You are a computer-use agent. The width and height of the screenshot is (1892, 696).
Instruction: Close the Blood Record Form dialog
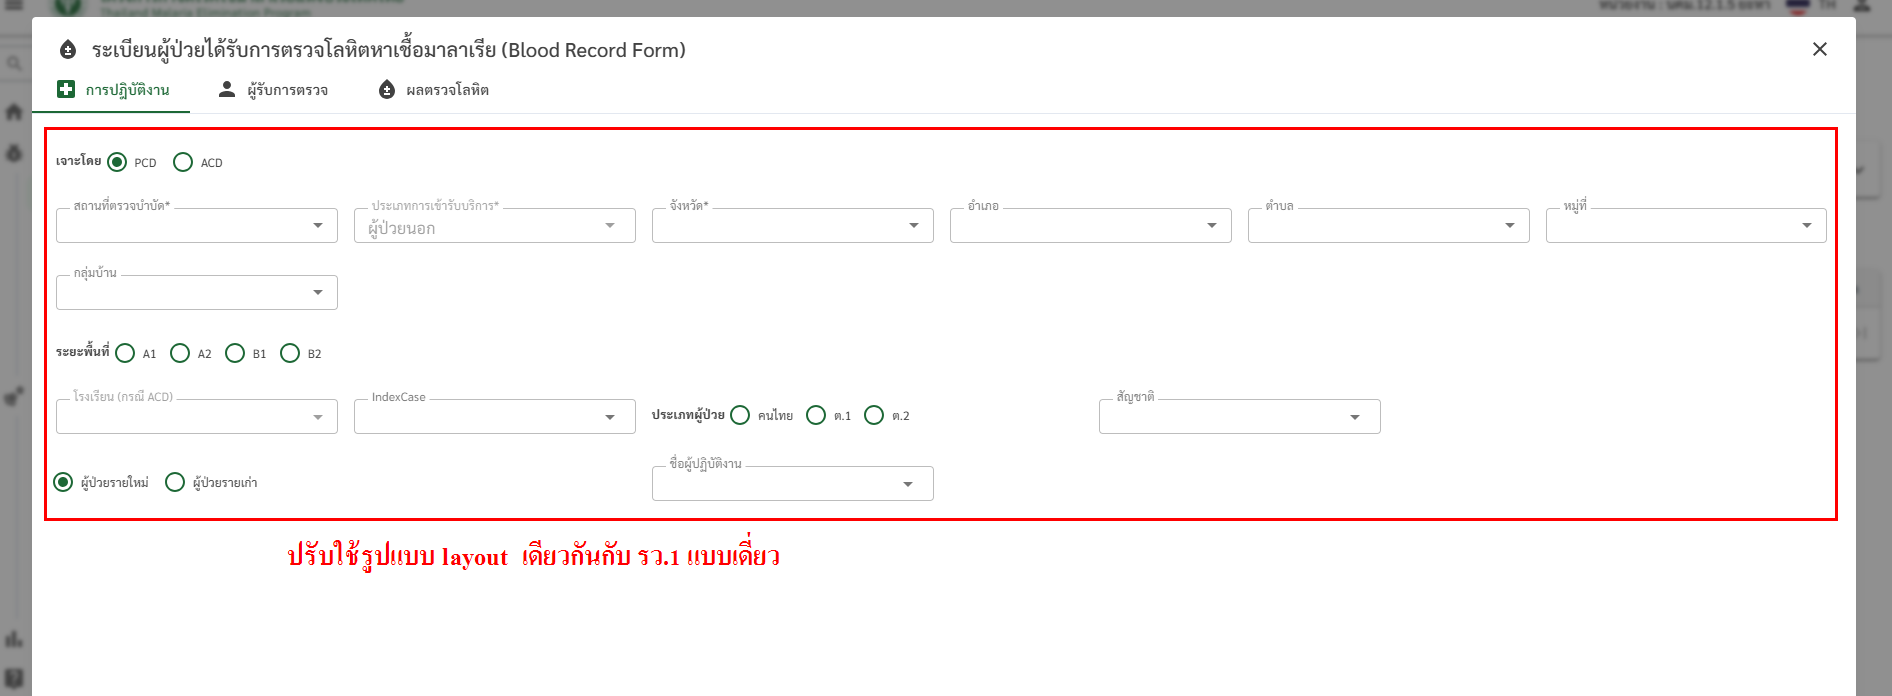pyautogui.click(x=1819, y=49)
